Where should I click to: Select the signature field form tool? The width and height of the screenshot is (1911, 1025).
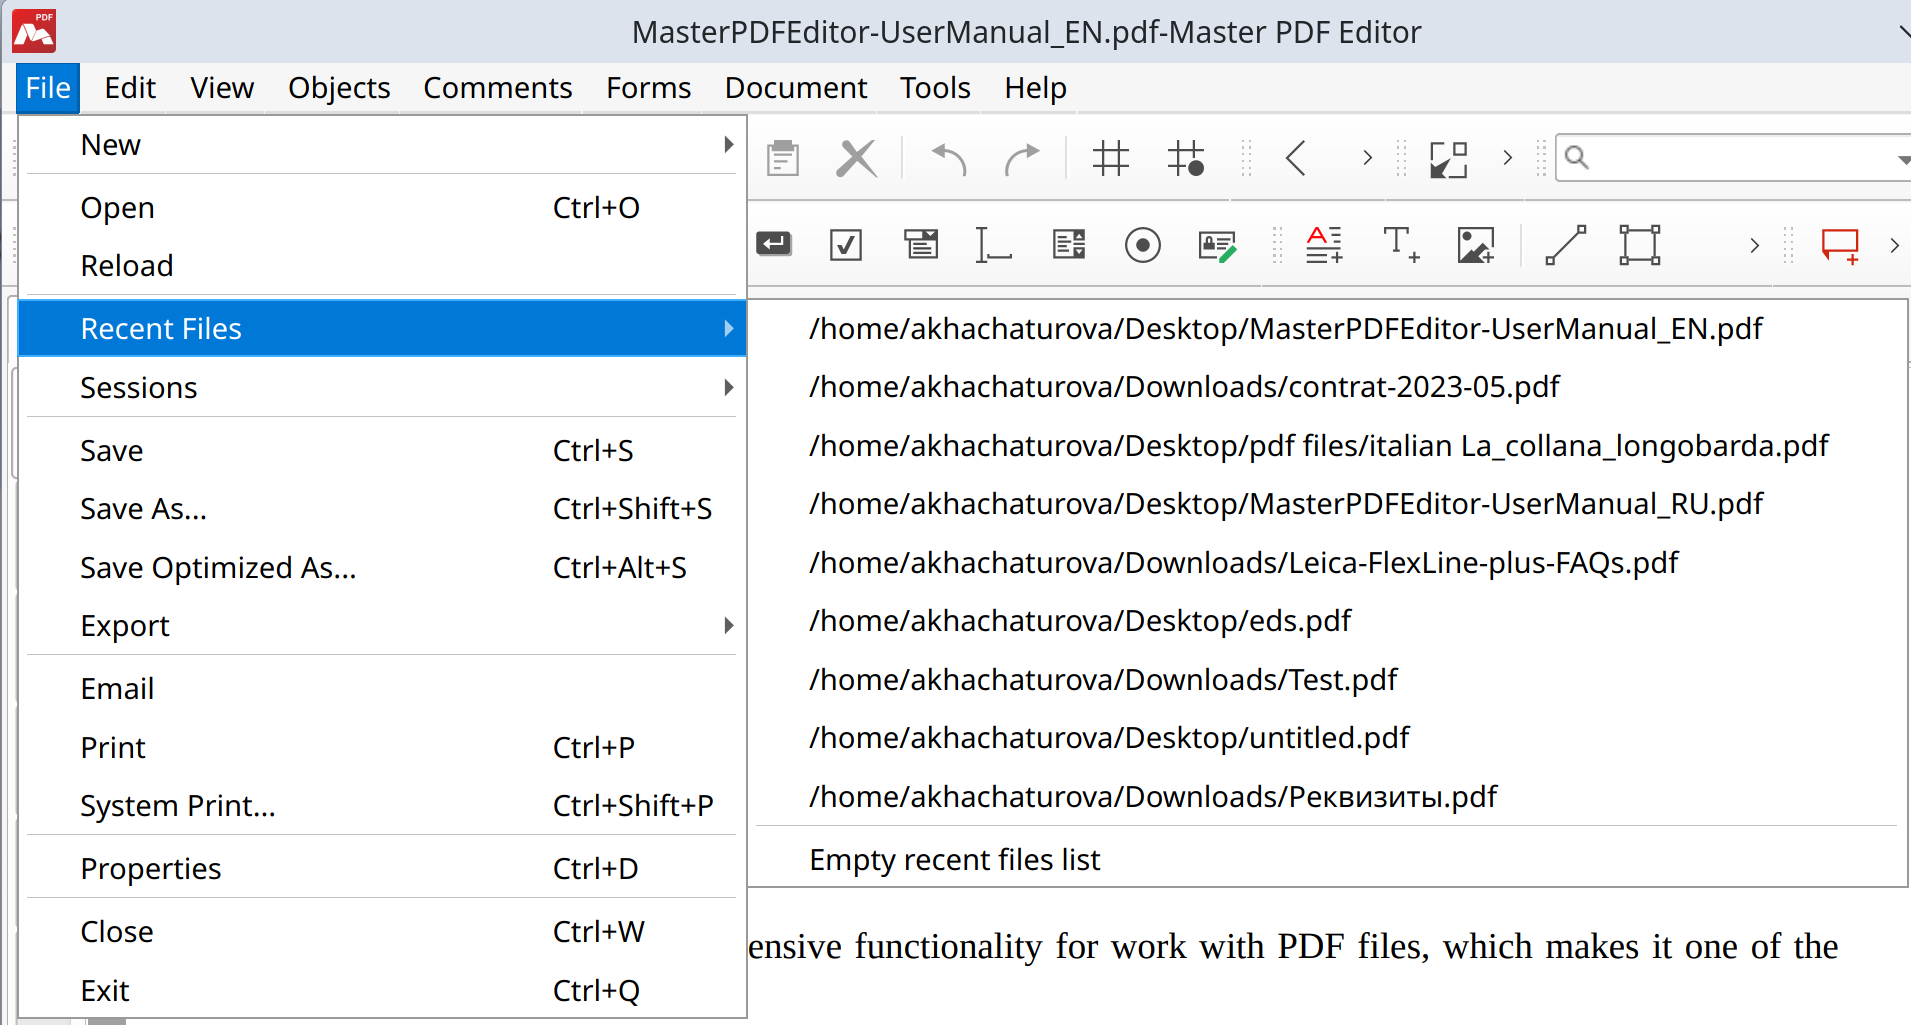pos(1217,245)
